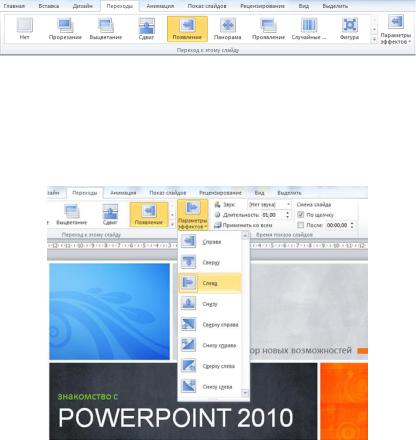This screenshot has height=440, width=416.
Task: Click the blue swirl slide image
Action: pos(110,312)
